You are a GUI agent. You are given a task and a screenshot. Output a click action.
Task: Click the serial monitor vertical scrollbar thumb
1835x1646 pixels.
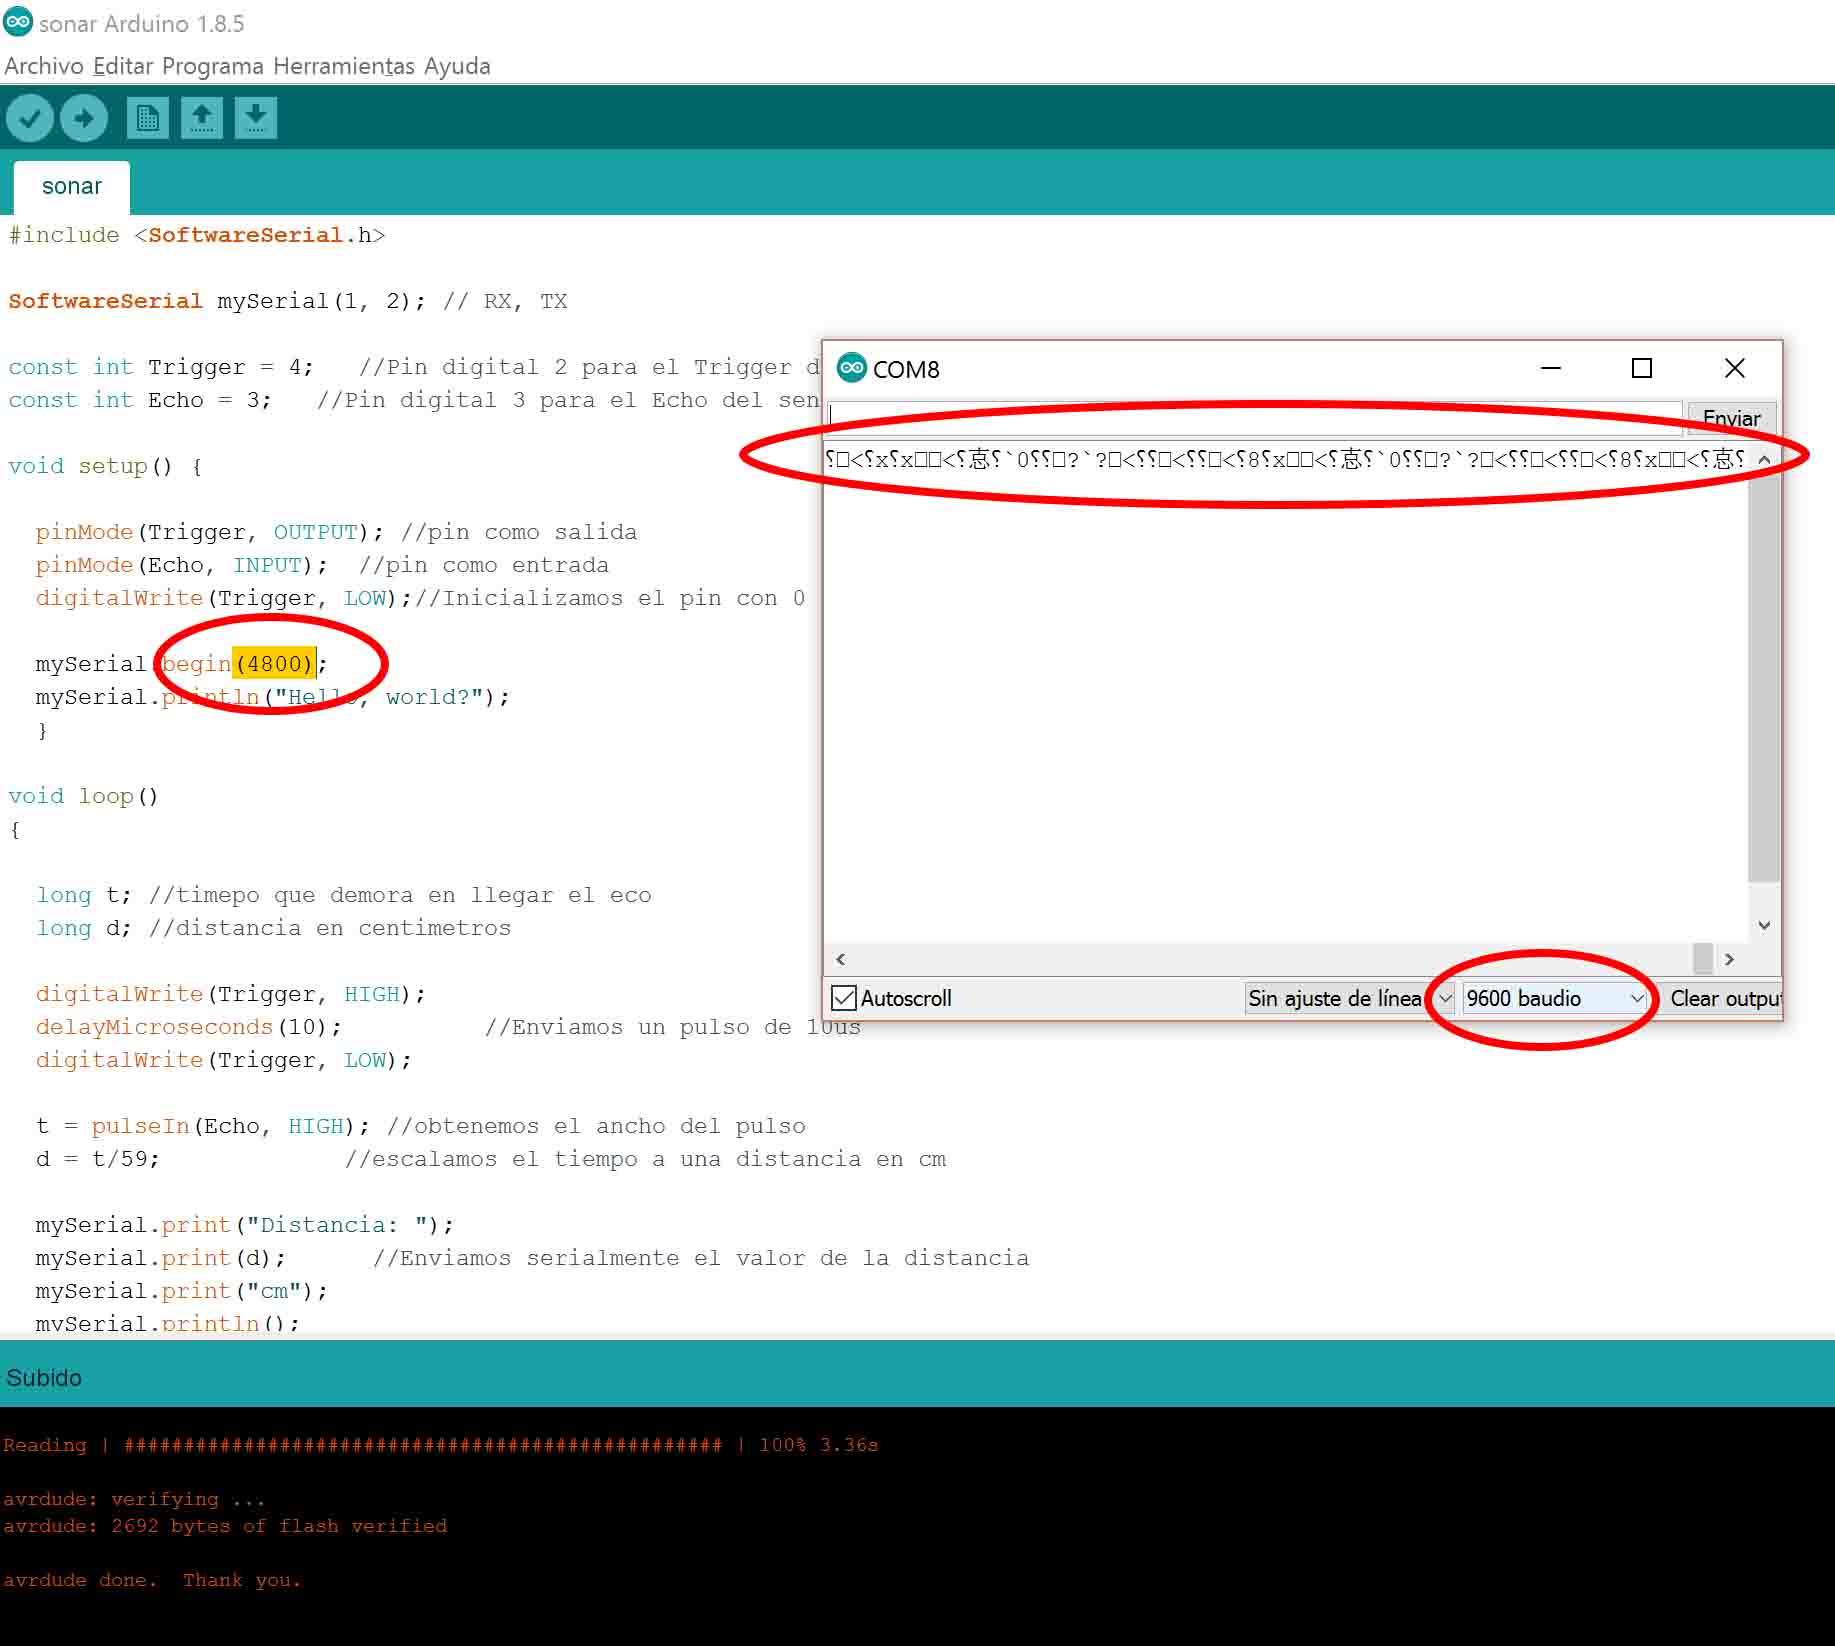pyautogui.click(x=1764, y=680)
